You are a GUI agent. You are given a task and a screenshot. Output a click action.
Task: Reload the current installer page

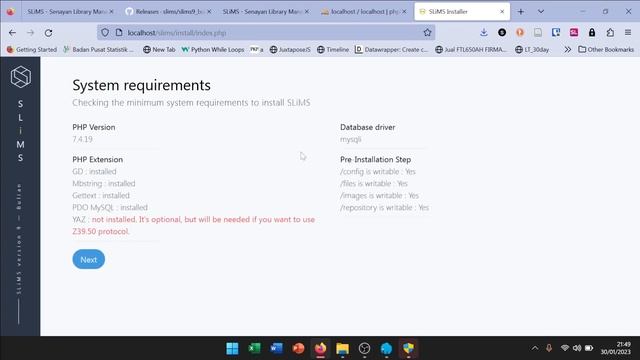(48, 33)
